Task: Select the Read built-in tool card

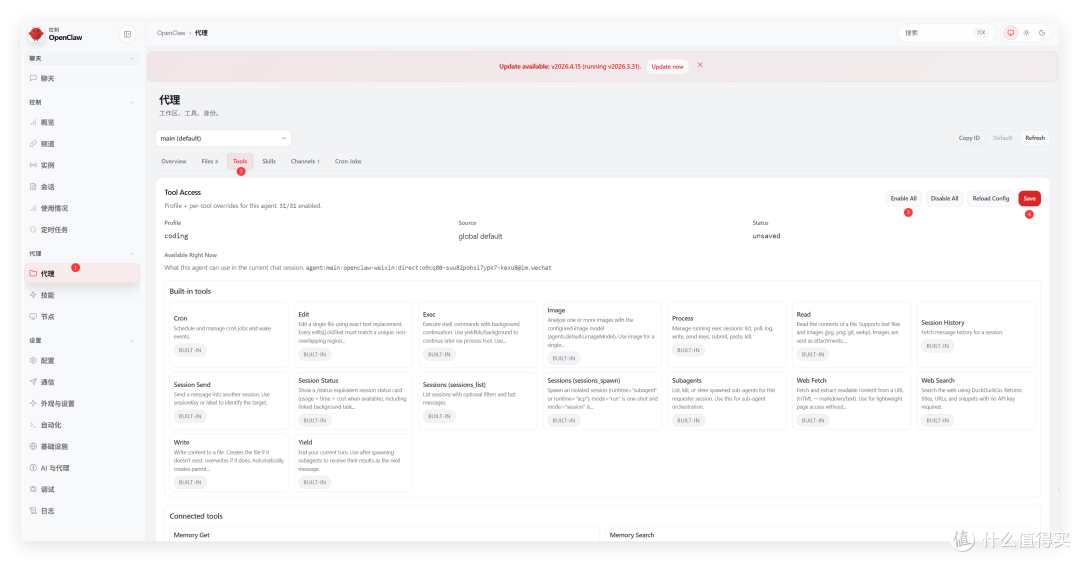Action: point(851,334)
